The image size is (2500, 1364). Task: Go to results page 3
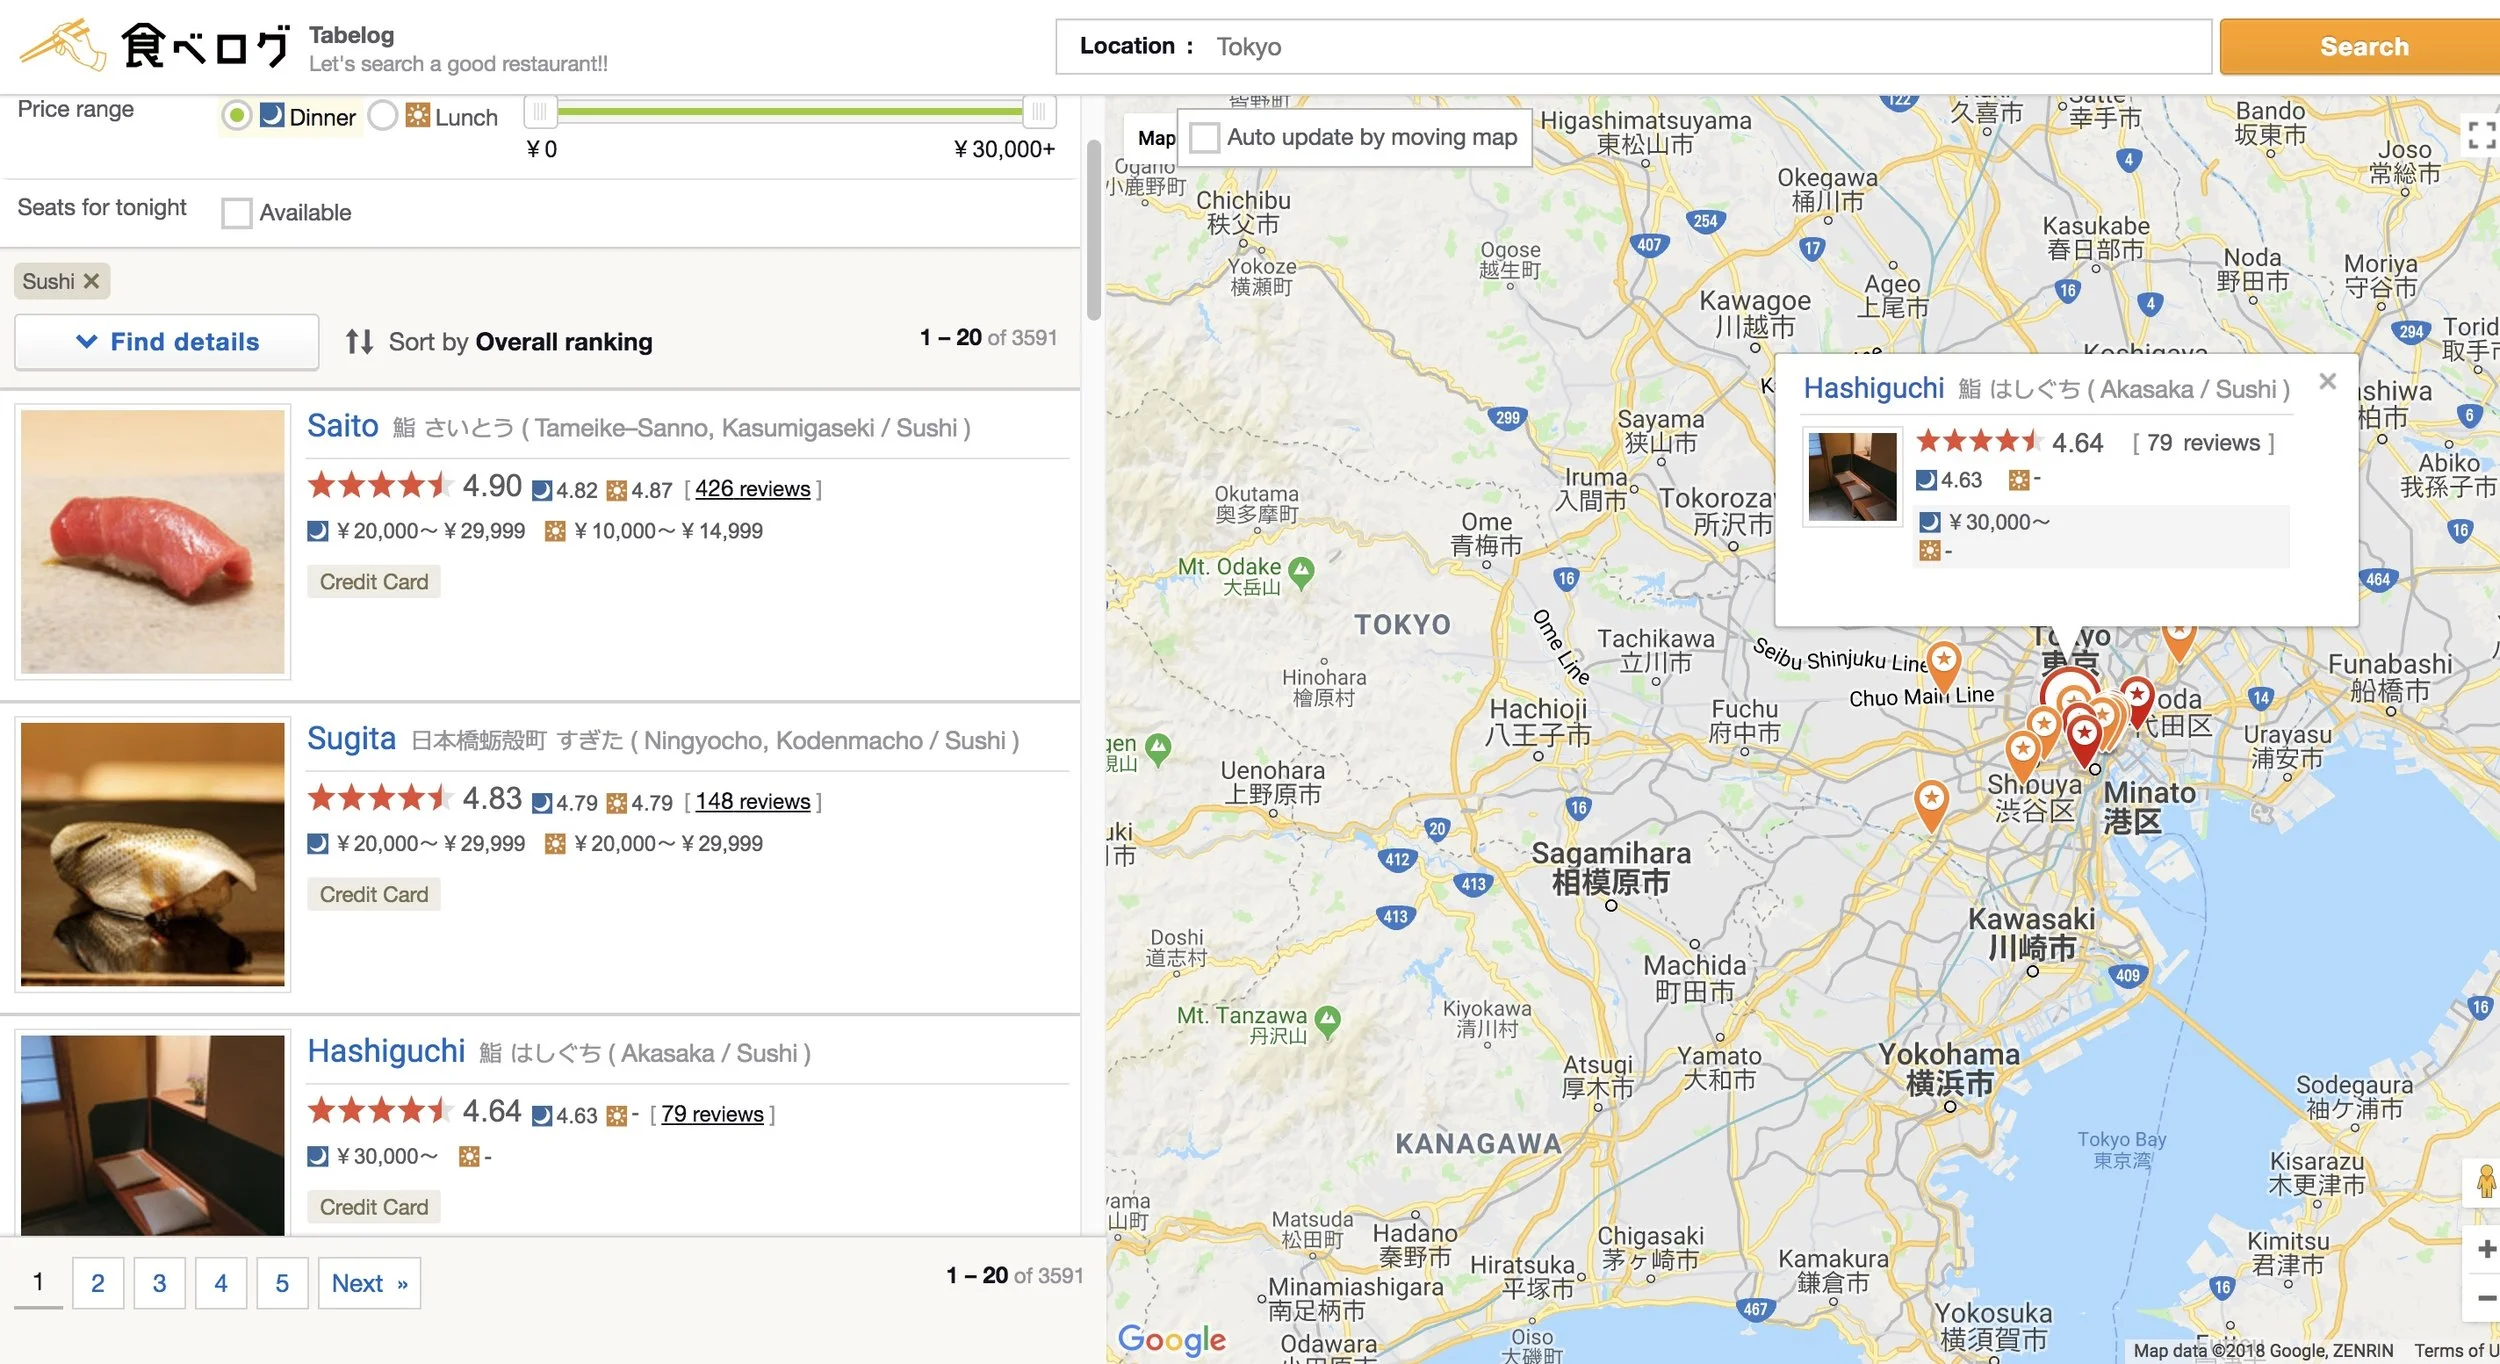point(159,1283)
